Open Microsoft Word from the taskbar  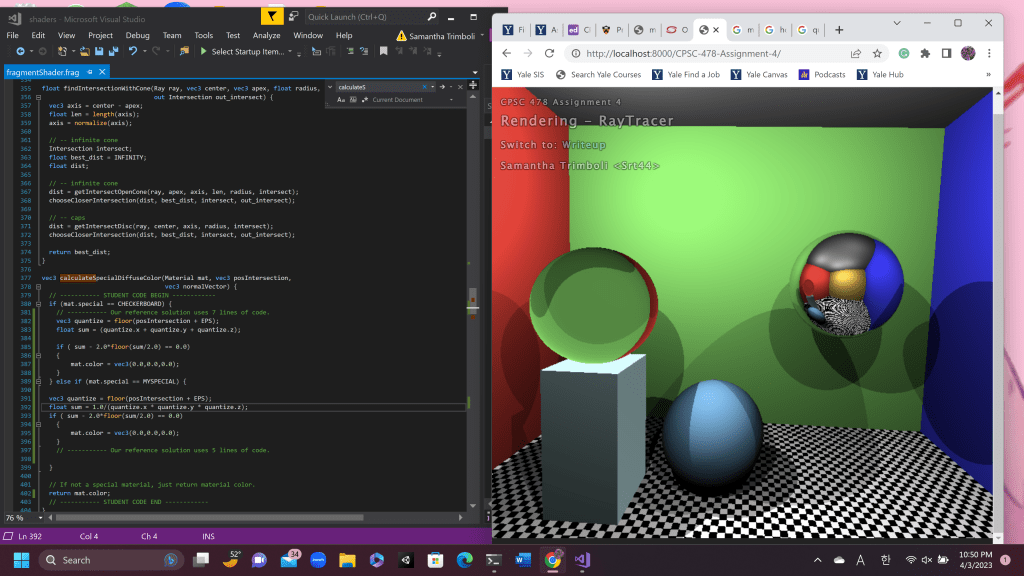click(x=523, y=559)
